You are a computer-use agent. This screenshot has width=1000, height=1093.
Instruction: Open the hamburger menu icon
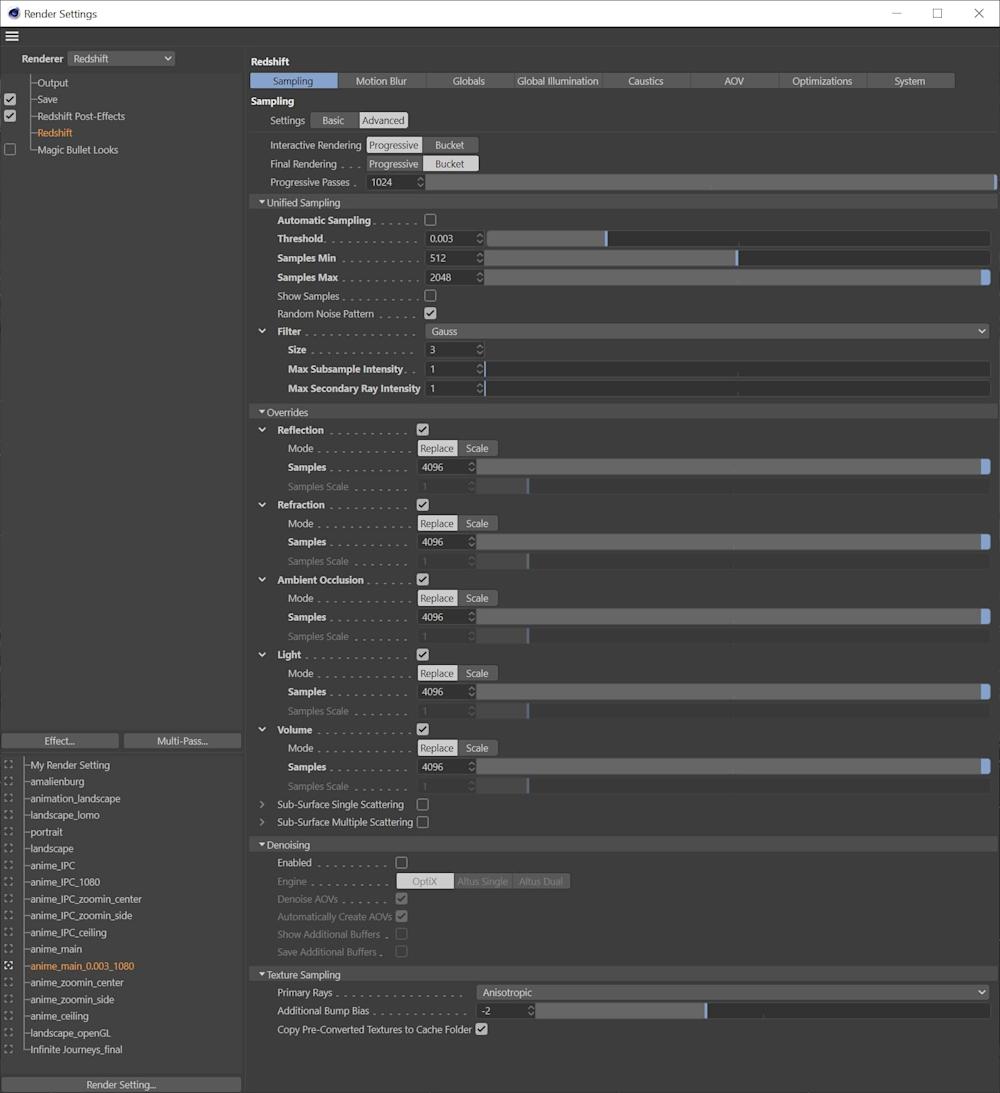point(12,36)
